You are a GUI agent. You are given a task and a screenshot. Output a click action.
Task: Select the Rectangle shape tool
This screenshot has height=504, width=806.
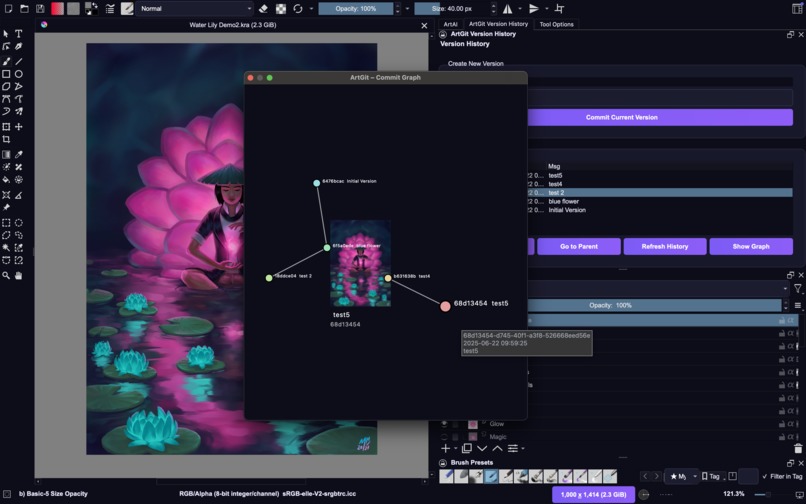(6, 74)
